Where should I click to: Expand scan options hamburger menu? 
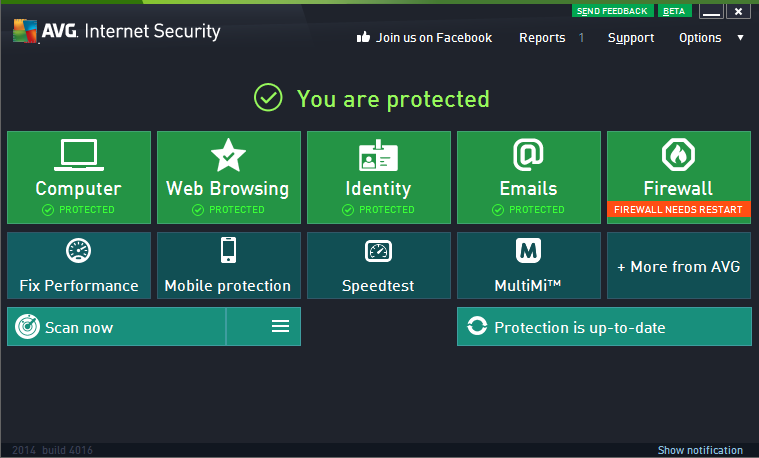[280, 327]
